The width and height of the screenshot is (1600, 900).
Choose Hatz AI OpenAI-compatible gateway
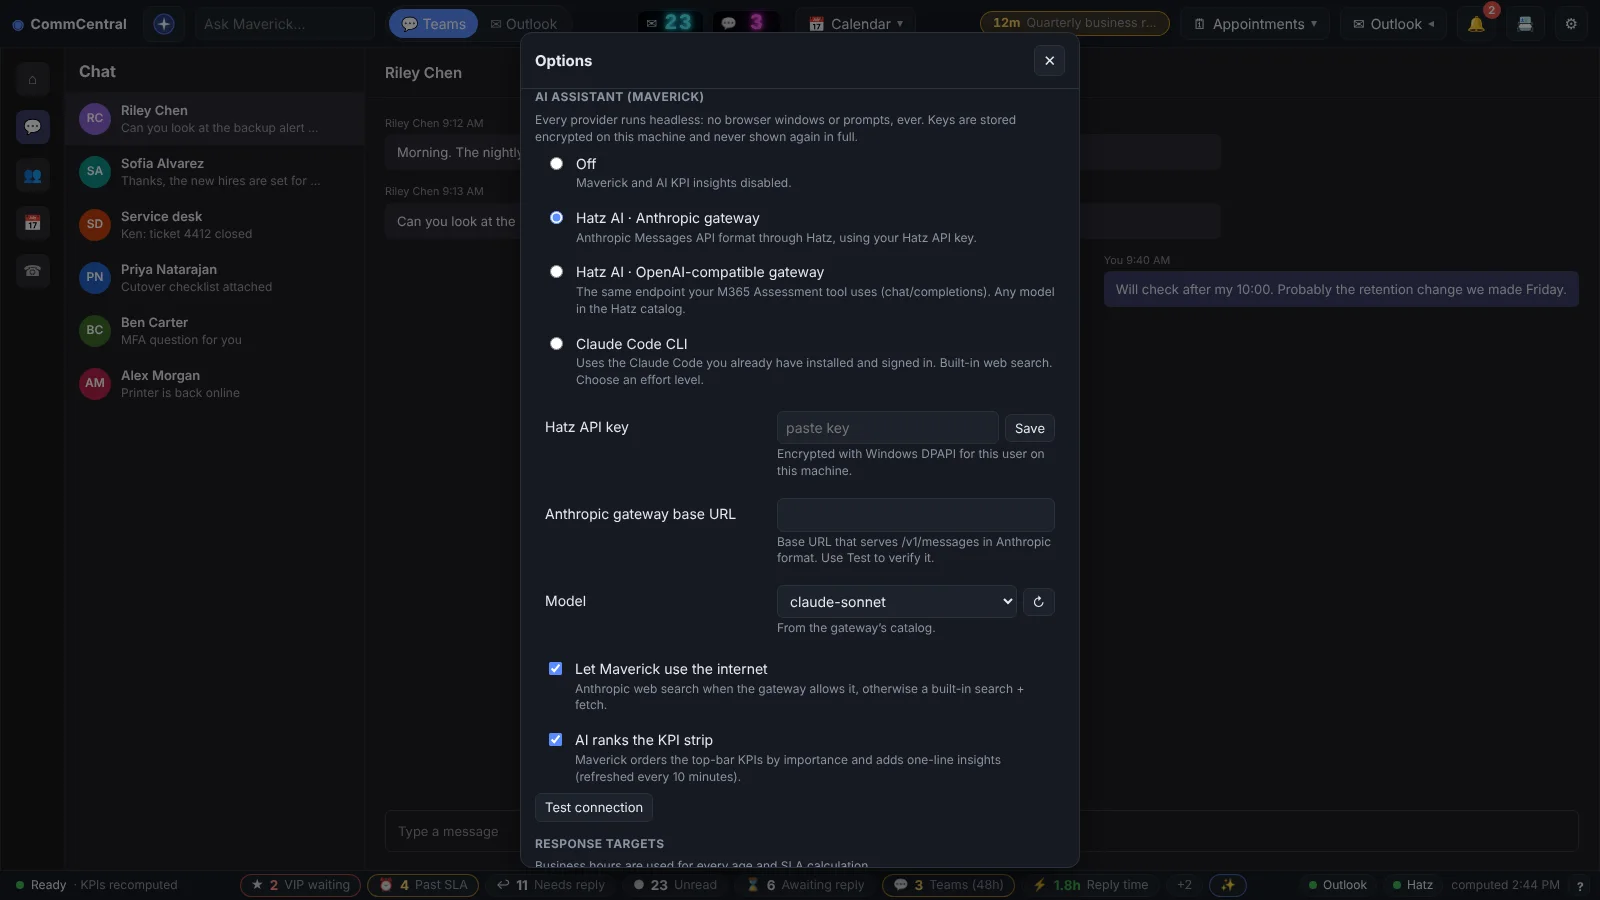(557, 272)
